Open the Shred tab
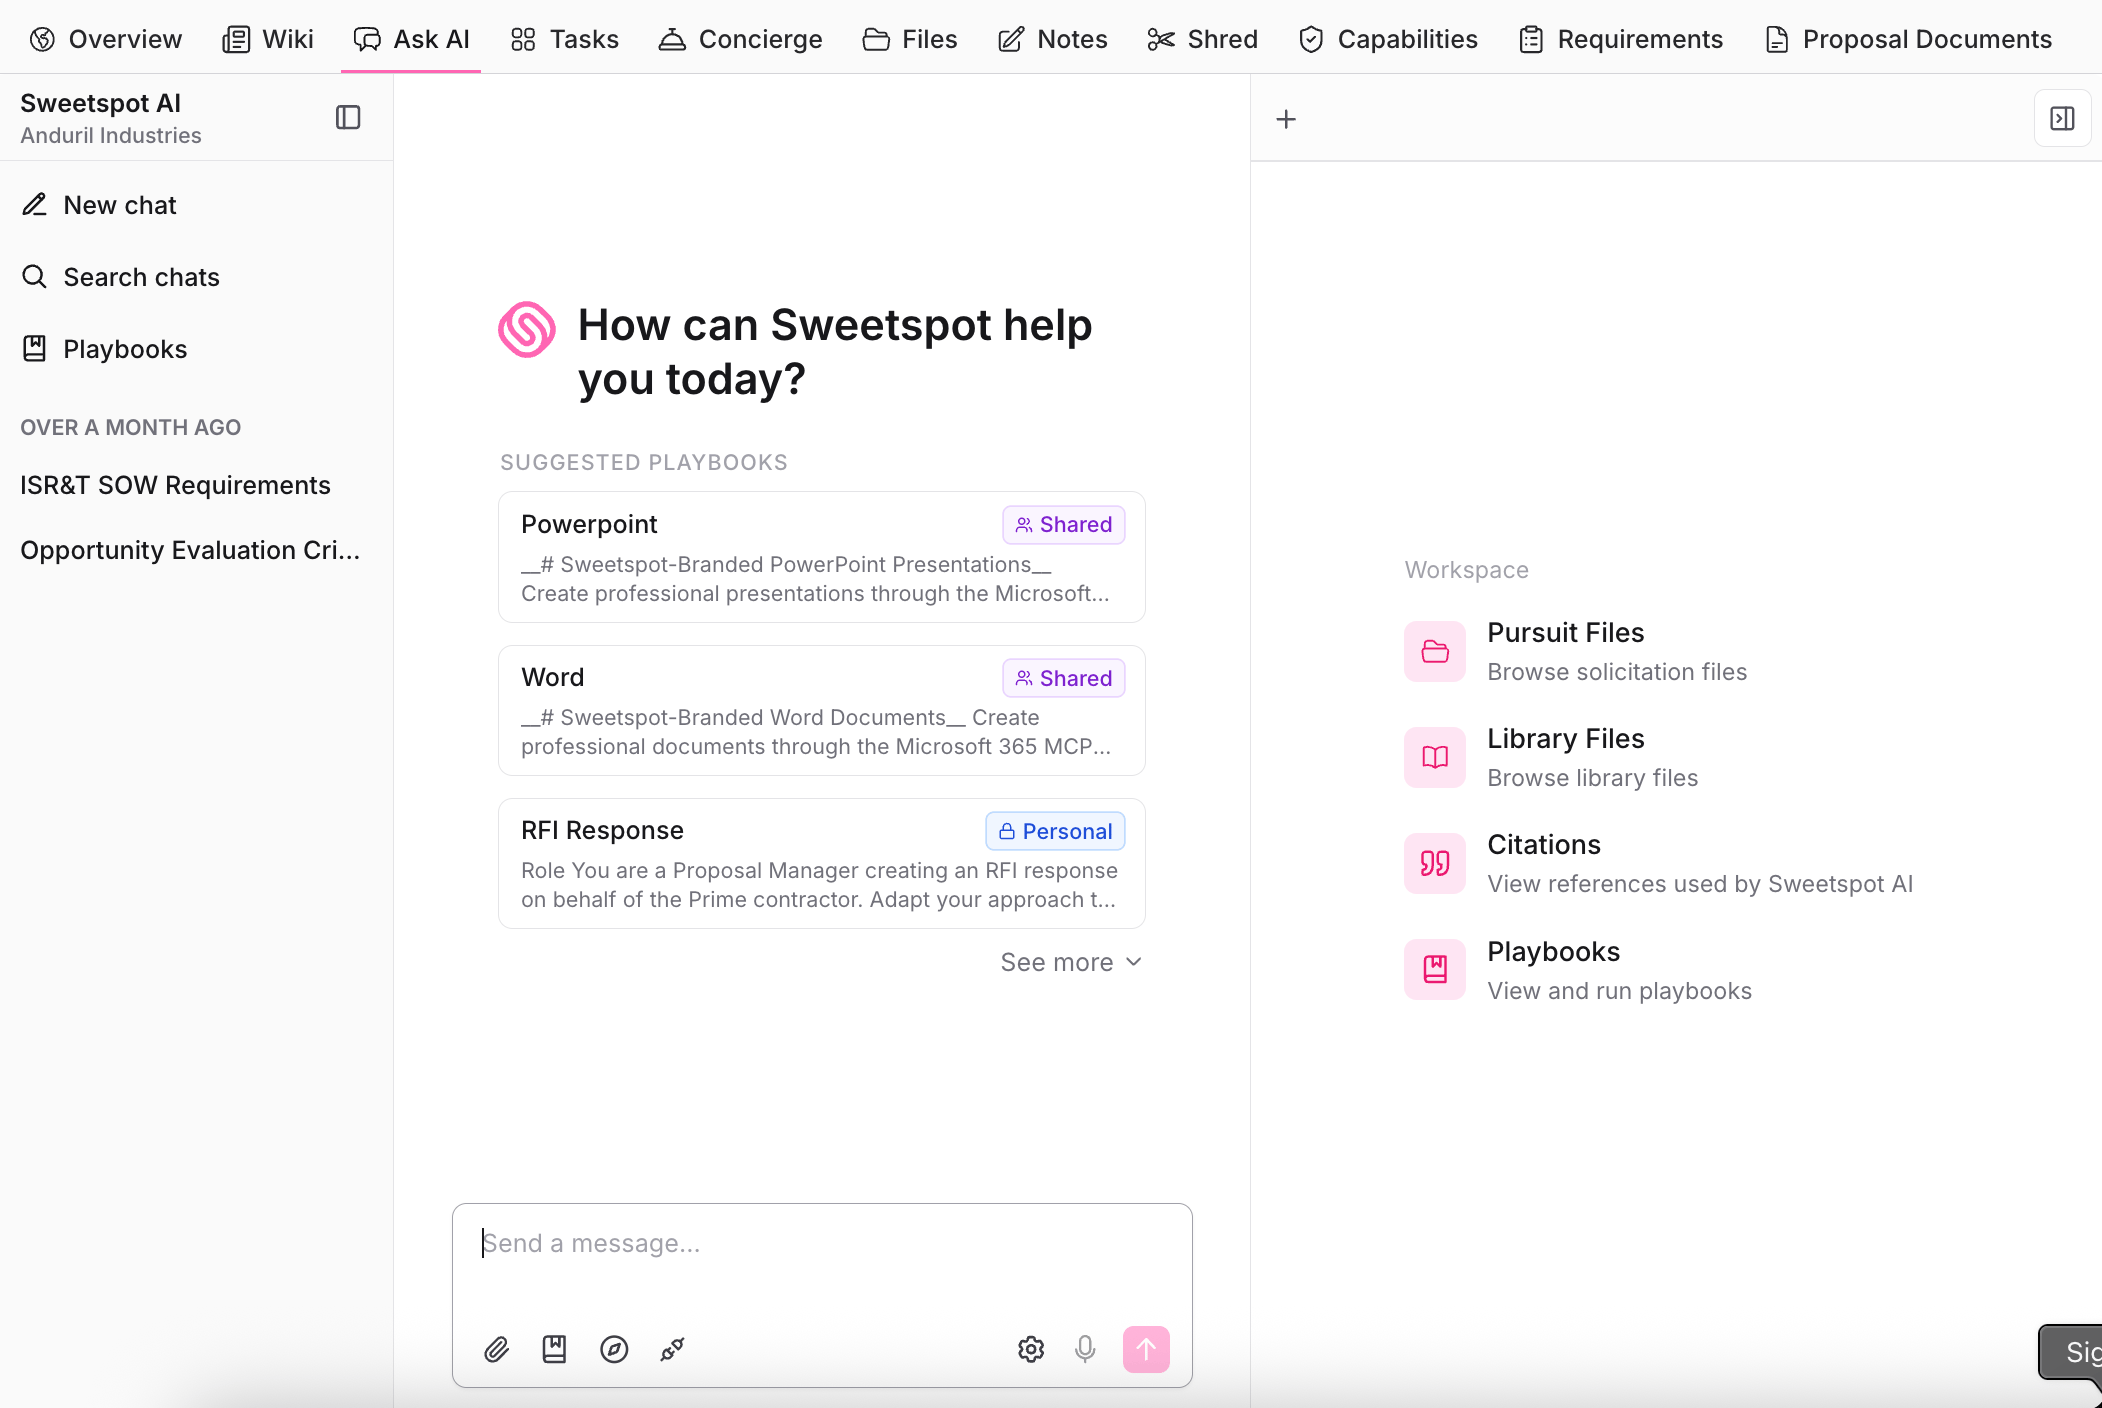The height and width of the screenshot is (1408, 2102). pyautogui.click(x=1202, y=39)
